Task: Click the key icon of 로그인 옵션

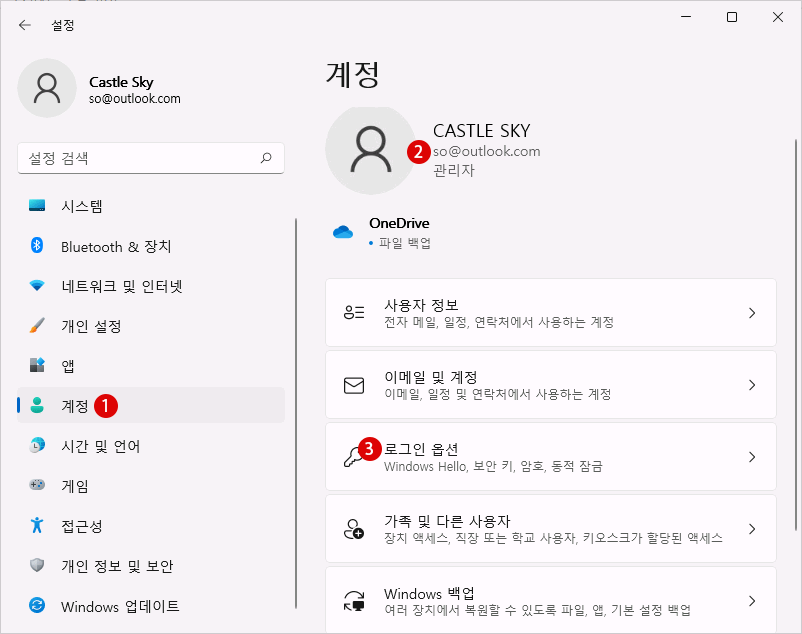Action: (353, 457)
